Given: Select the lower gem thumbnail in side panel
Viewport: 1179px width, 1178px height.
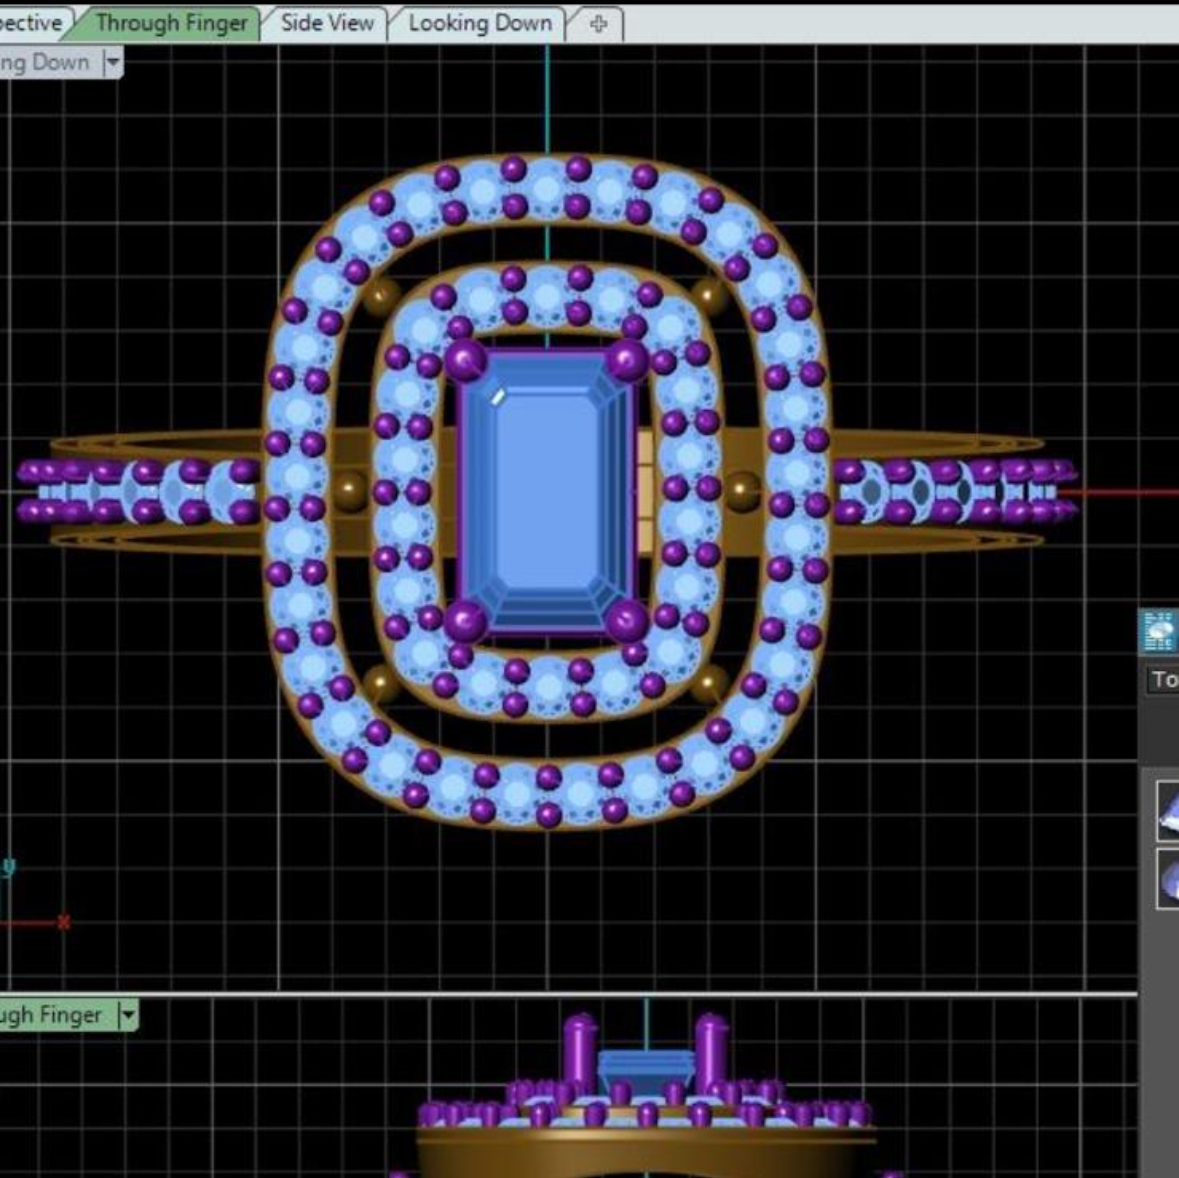Looking at the screenshot, I should [x=1167, y=879].
